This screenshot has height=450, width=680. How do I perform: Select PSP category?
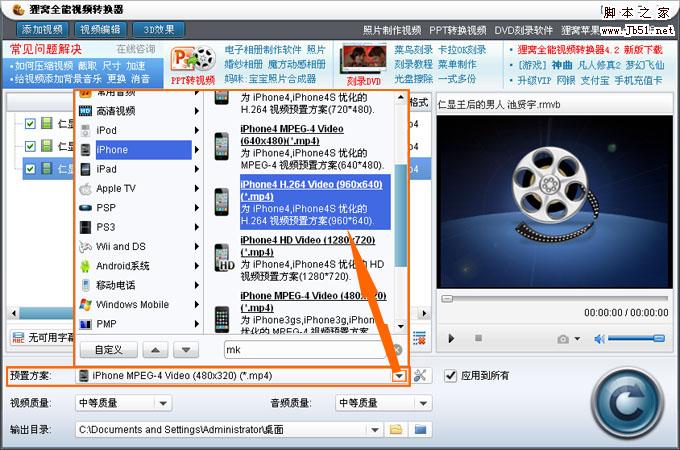coord(139,208)
